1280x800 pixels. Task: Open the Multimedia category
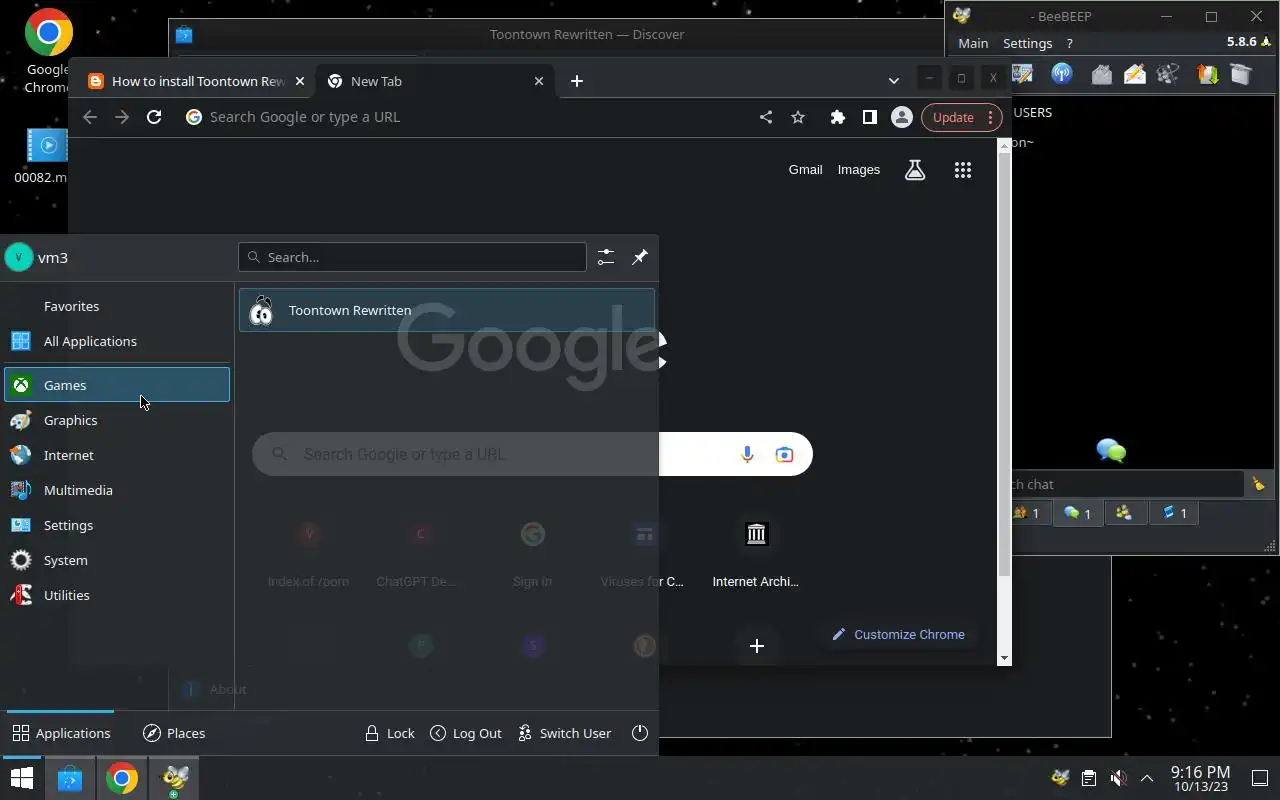click(x=117, y=490)
